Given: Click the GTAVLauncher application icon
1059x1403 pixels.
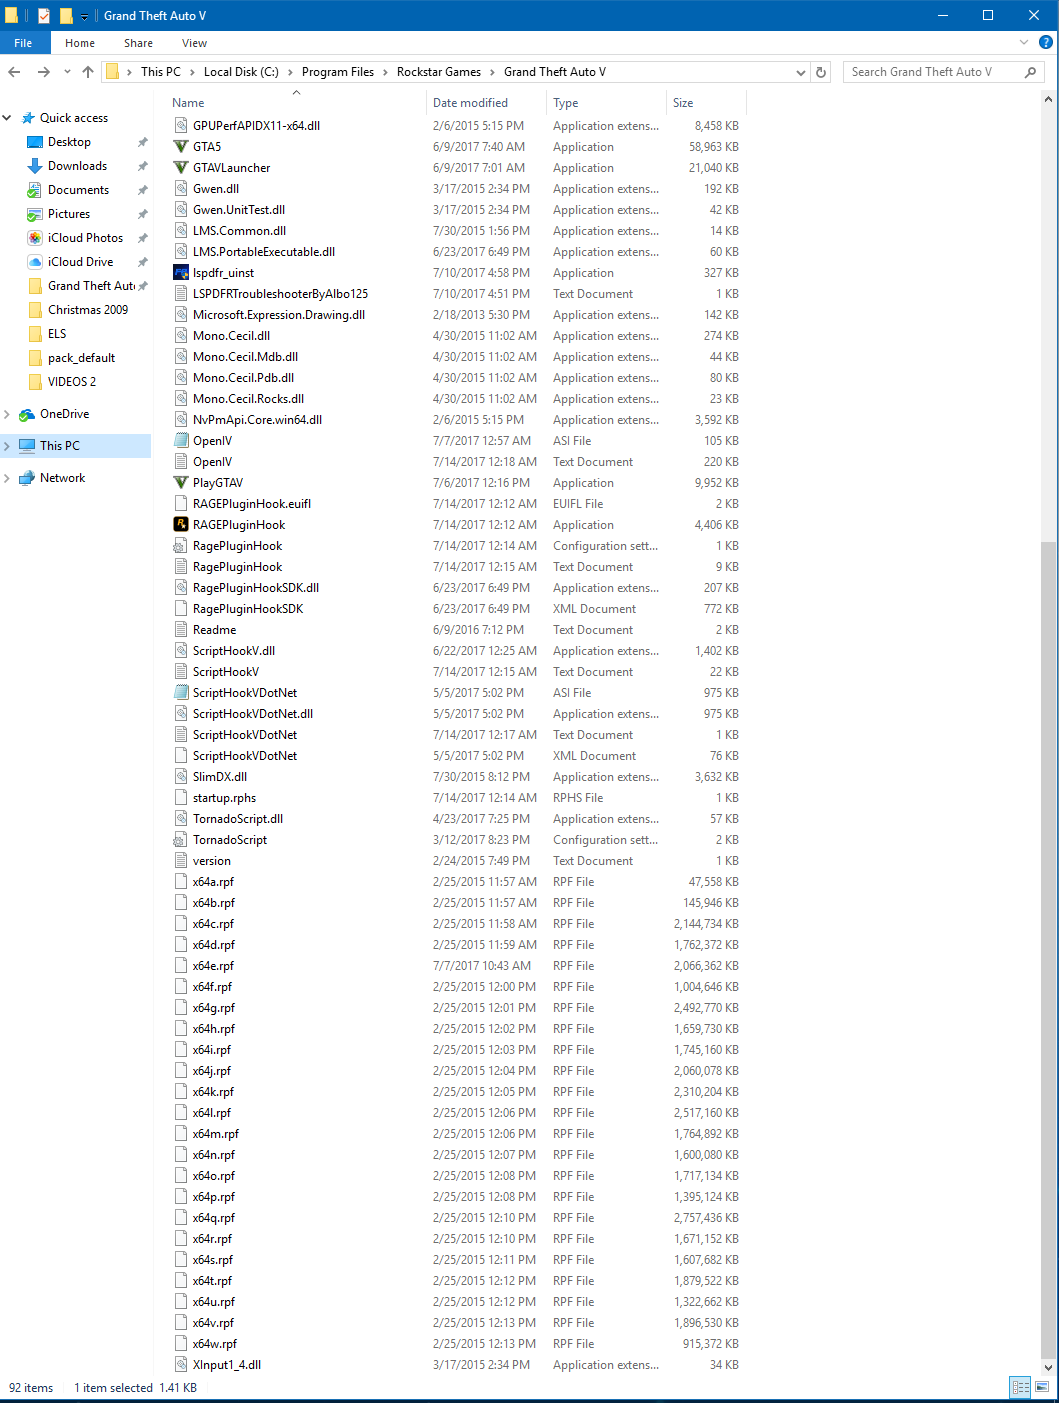Looking at the screenshot, I should 181,168.
